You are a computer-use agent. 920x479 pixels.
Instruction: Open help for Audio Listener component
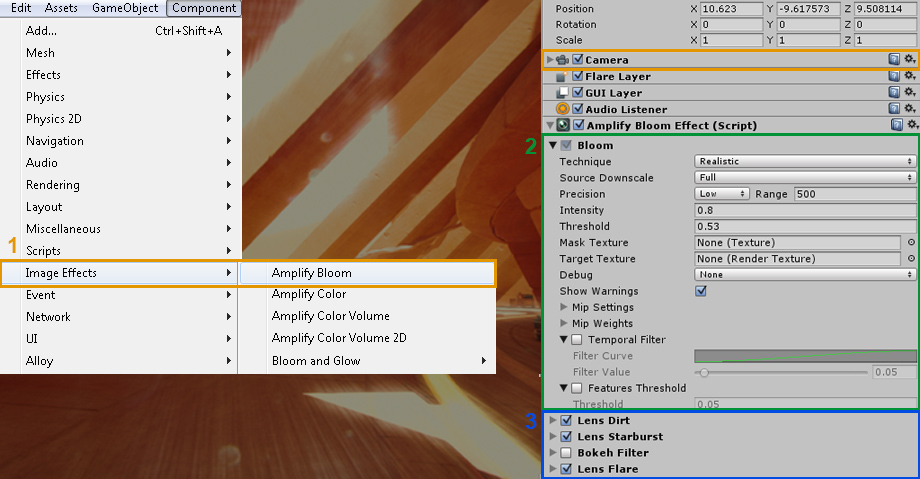tap(894, 108)
